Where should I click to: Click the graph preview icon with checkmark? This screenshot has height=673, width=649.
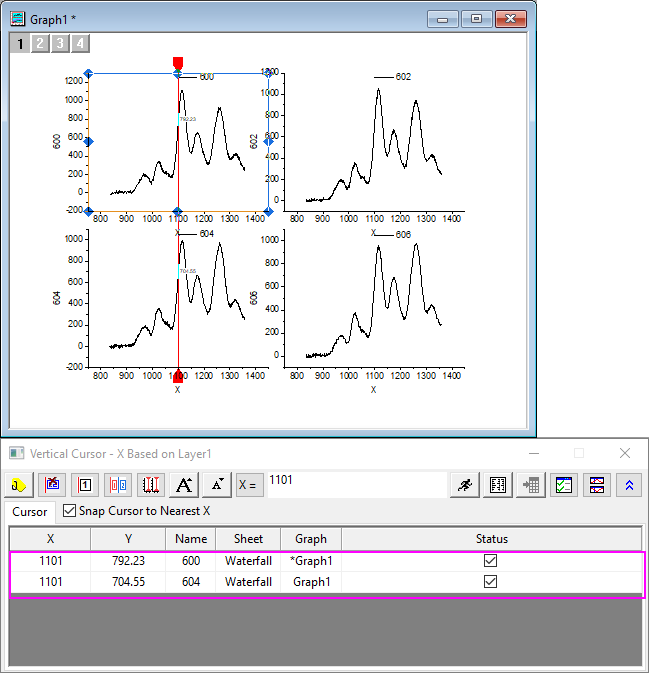[x=564, y=485]
